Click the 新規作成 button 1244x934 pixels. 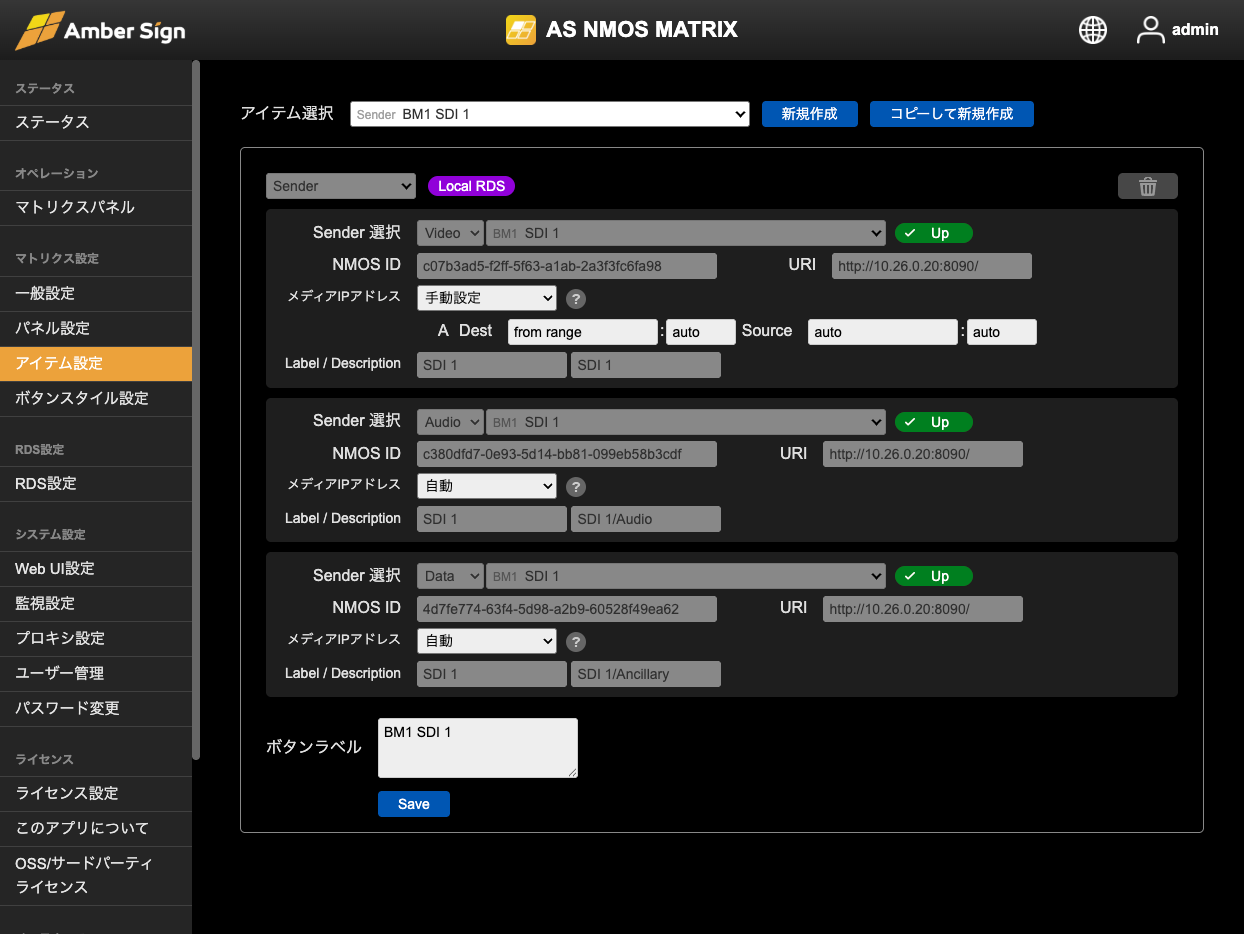click(809, 114)
